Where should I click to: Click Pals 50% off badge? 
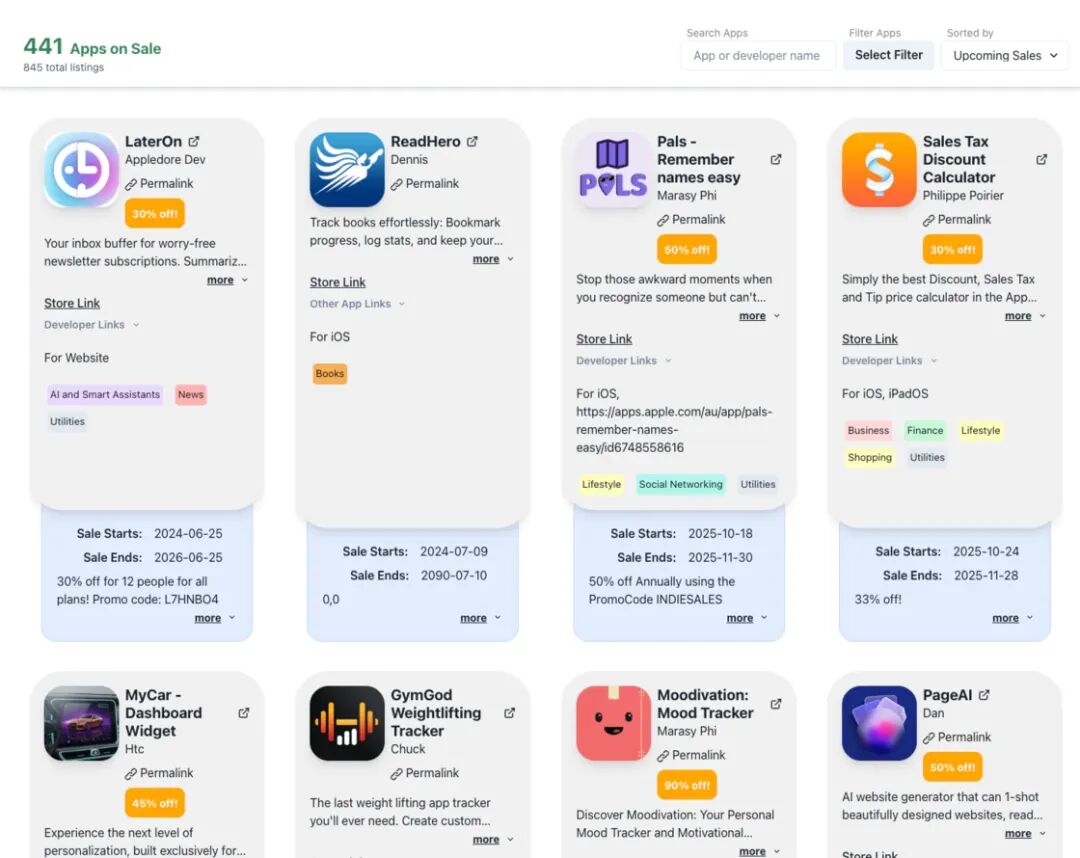click(687, 249)
